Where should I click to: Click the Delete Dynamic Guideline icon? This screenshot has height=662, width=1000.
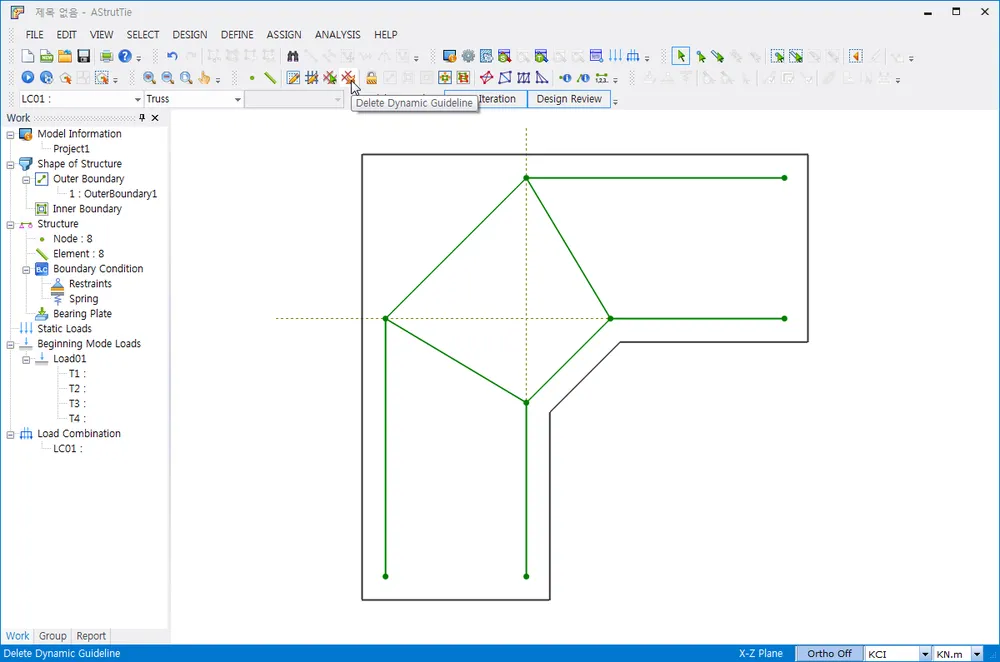[x=348, y=78]
